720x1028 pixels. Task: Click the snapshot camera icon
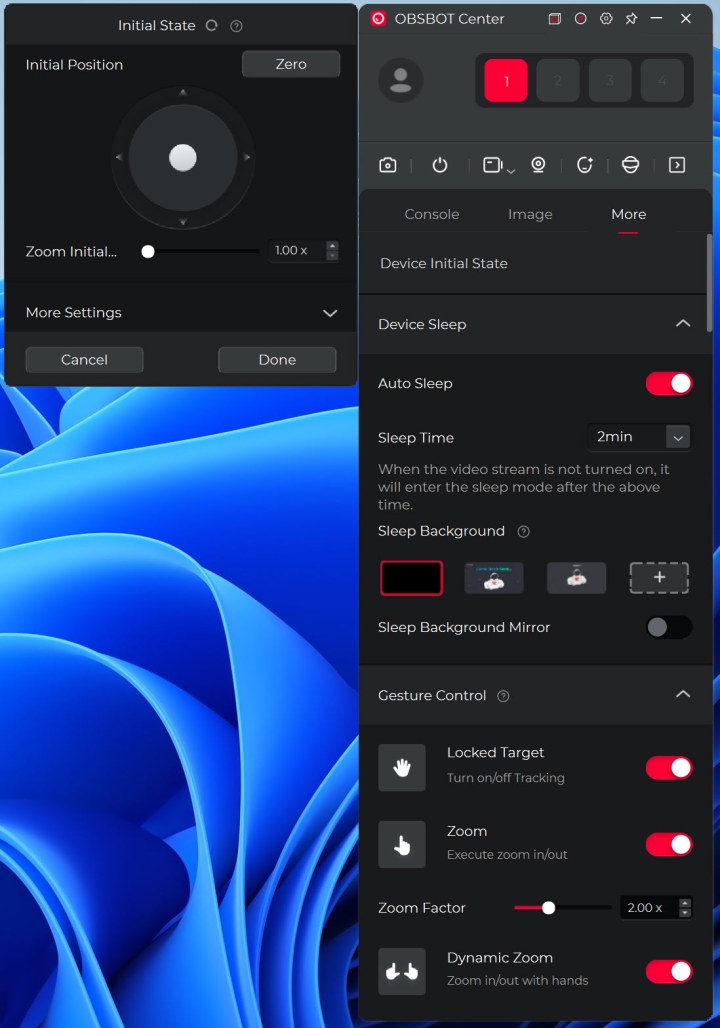pyautogui.click(x=388, y=165)
